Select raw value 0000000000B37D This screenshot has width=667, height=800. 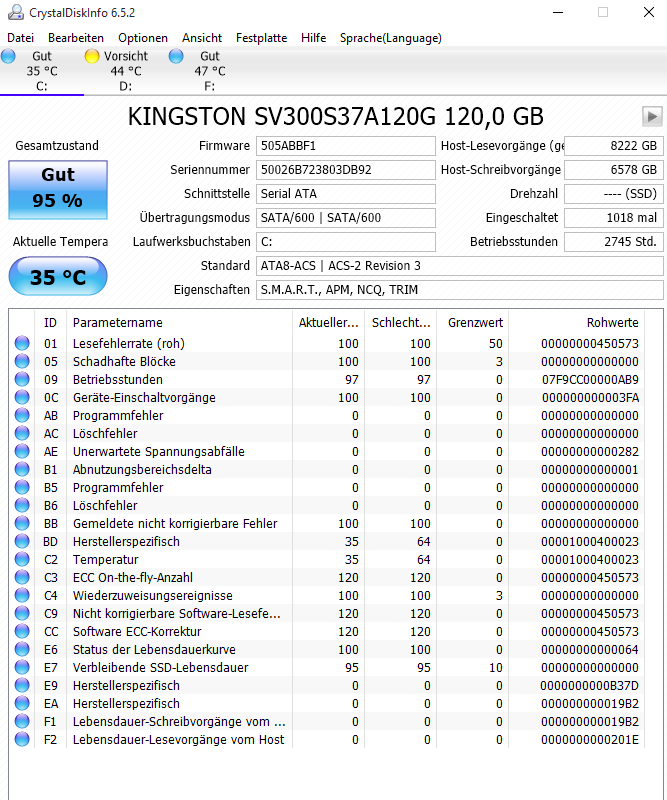[x=589, y=686]
